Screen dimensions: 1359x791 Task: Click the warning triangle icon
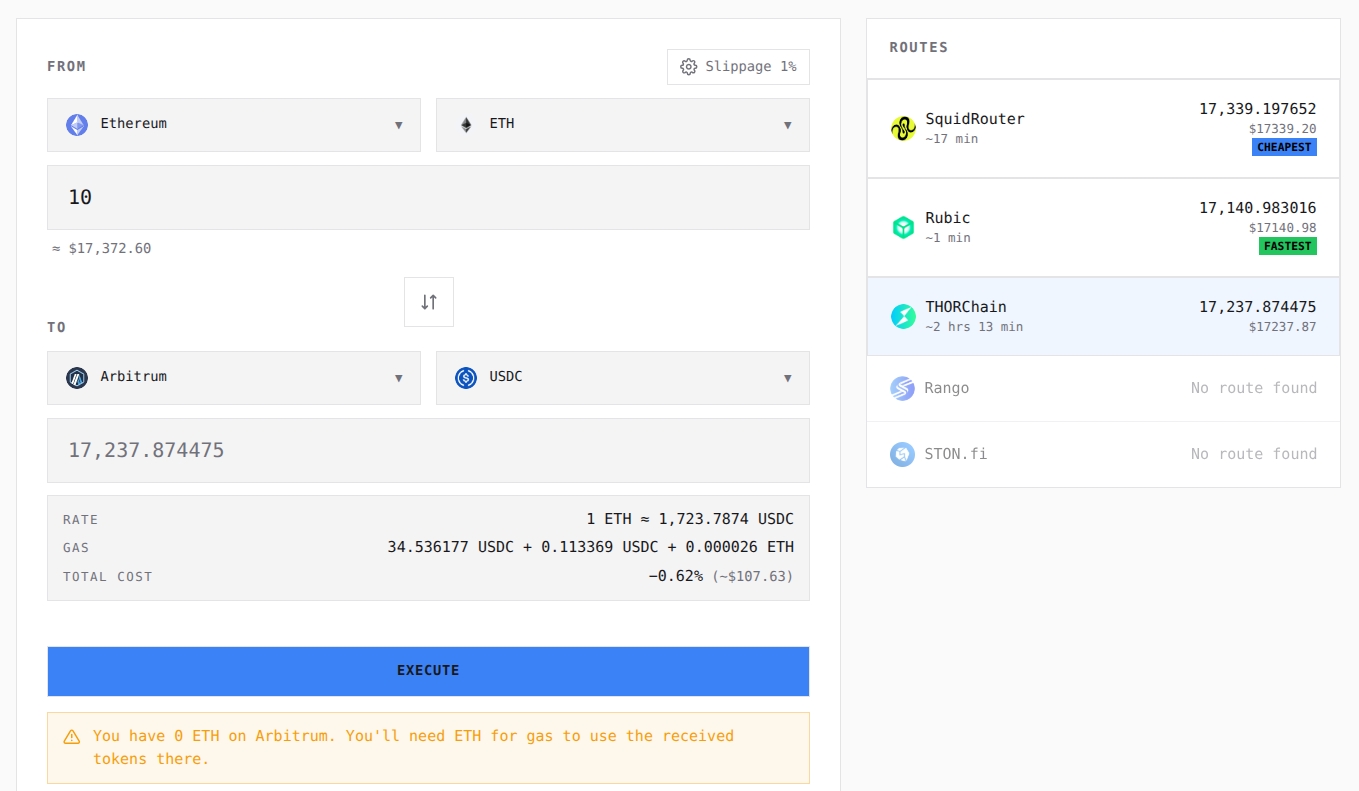72,737
